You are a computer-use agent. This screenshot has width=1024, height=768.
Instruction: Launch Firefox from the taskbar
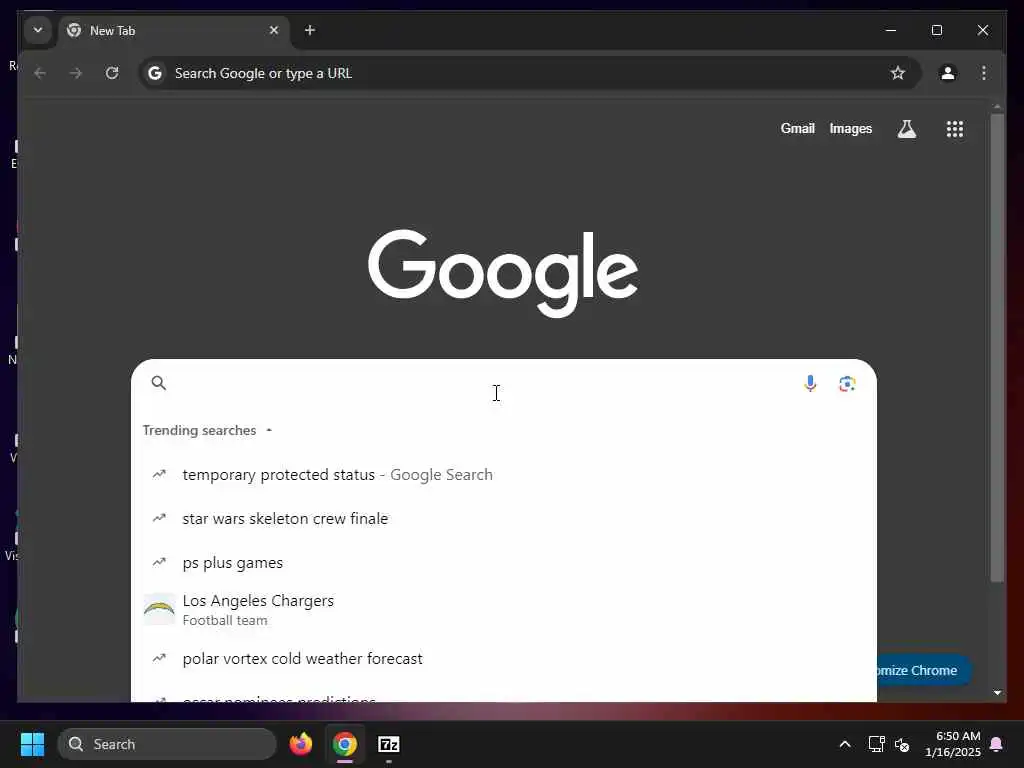click(301, 744)
